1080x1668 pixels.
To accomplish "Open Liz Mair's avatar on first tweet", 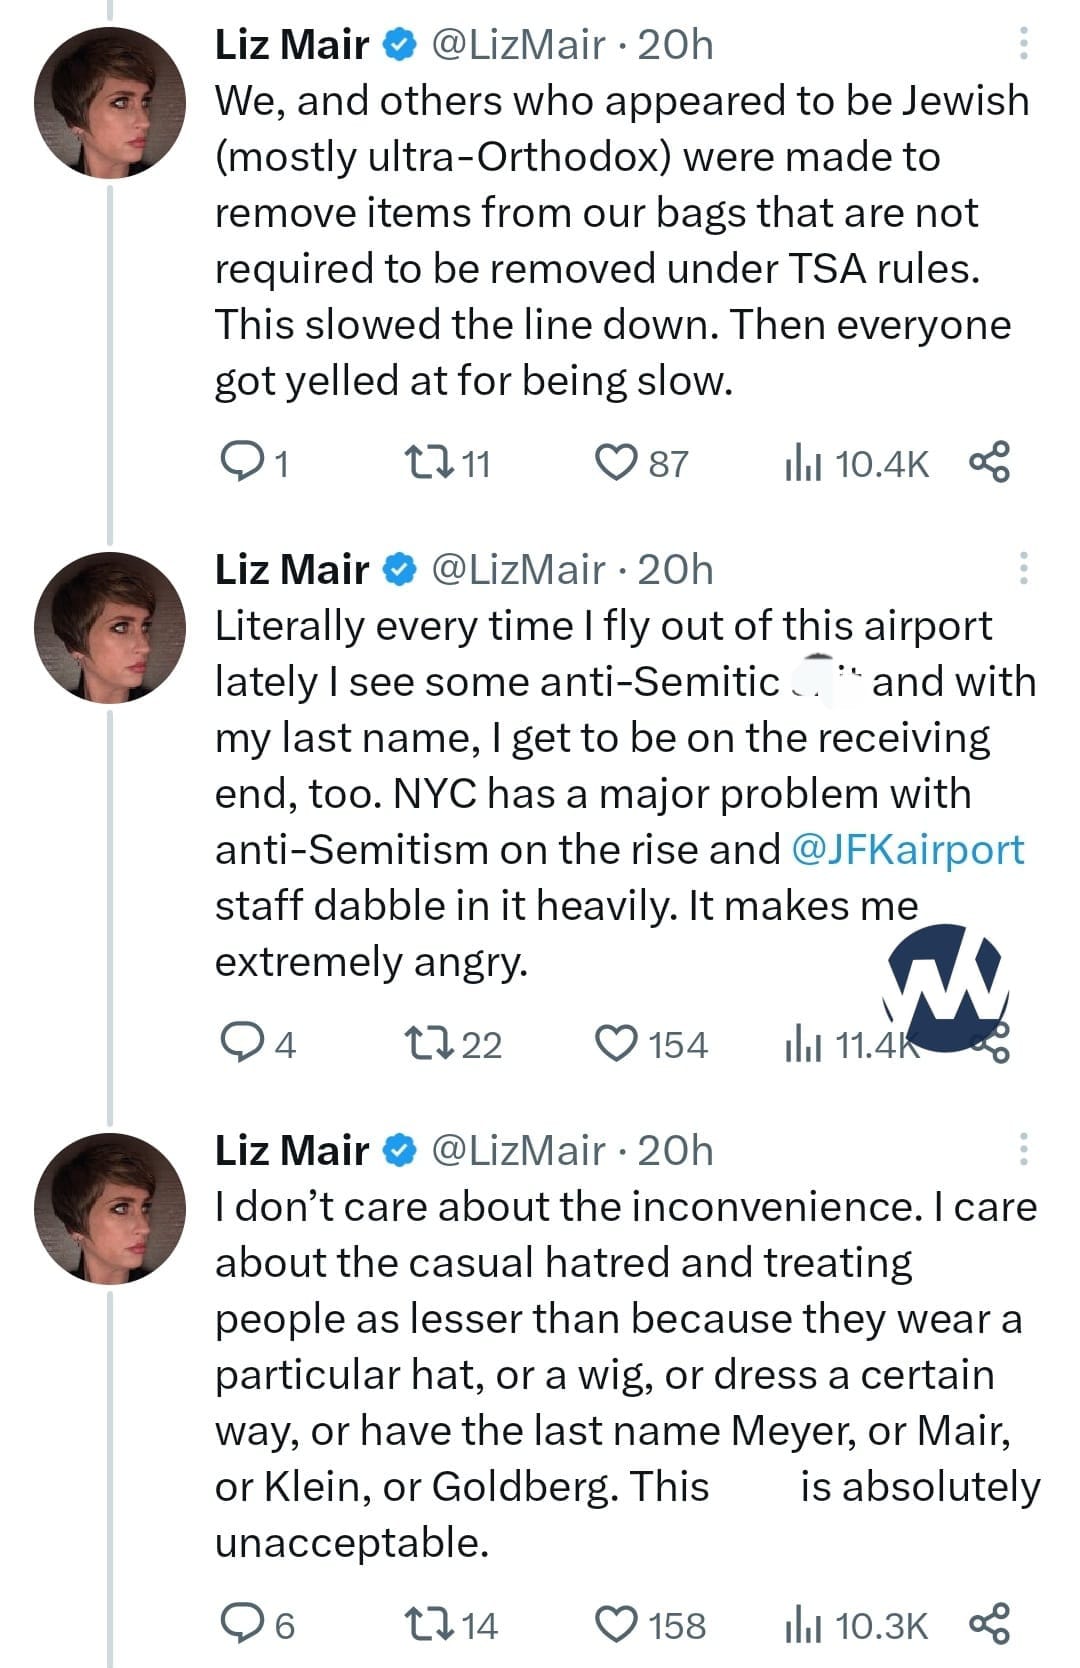I will coord(110,103).
